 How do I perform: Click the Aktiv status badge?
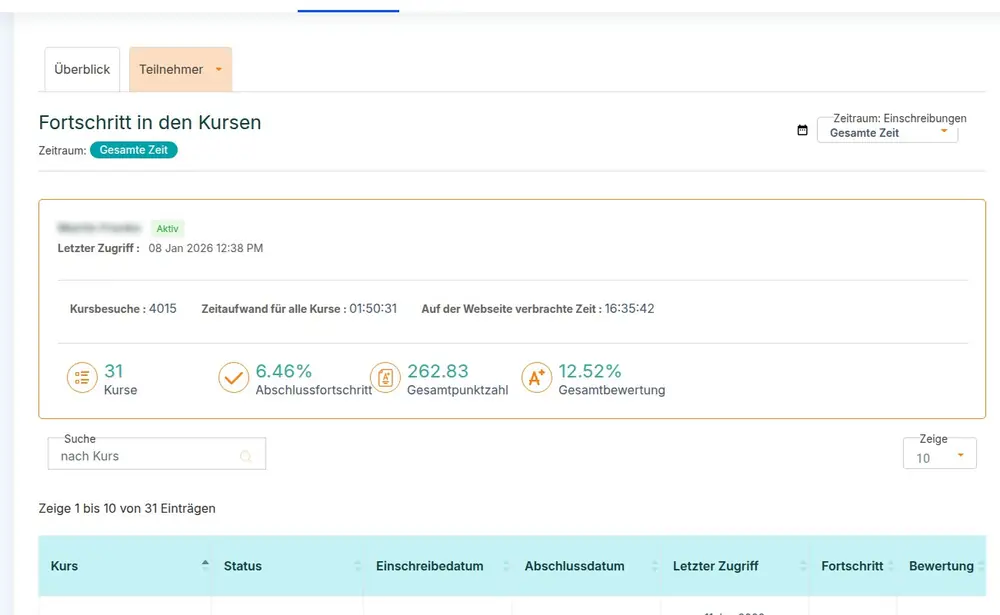click(168, 228)
